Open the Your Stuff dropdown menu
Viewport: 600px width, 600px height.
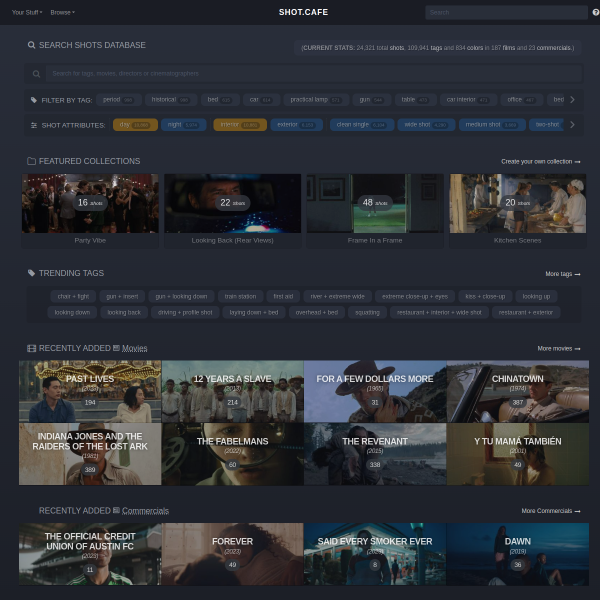point(27,12)
